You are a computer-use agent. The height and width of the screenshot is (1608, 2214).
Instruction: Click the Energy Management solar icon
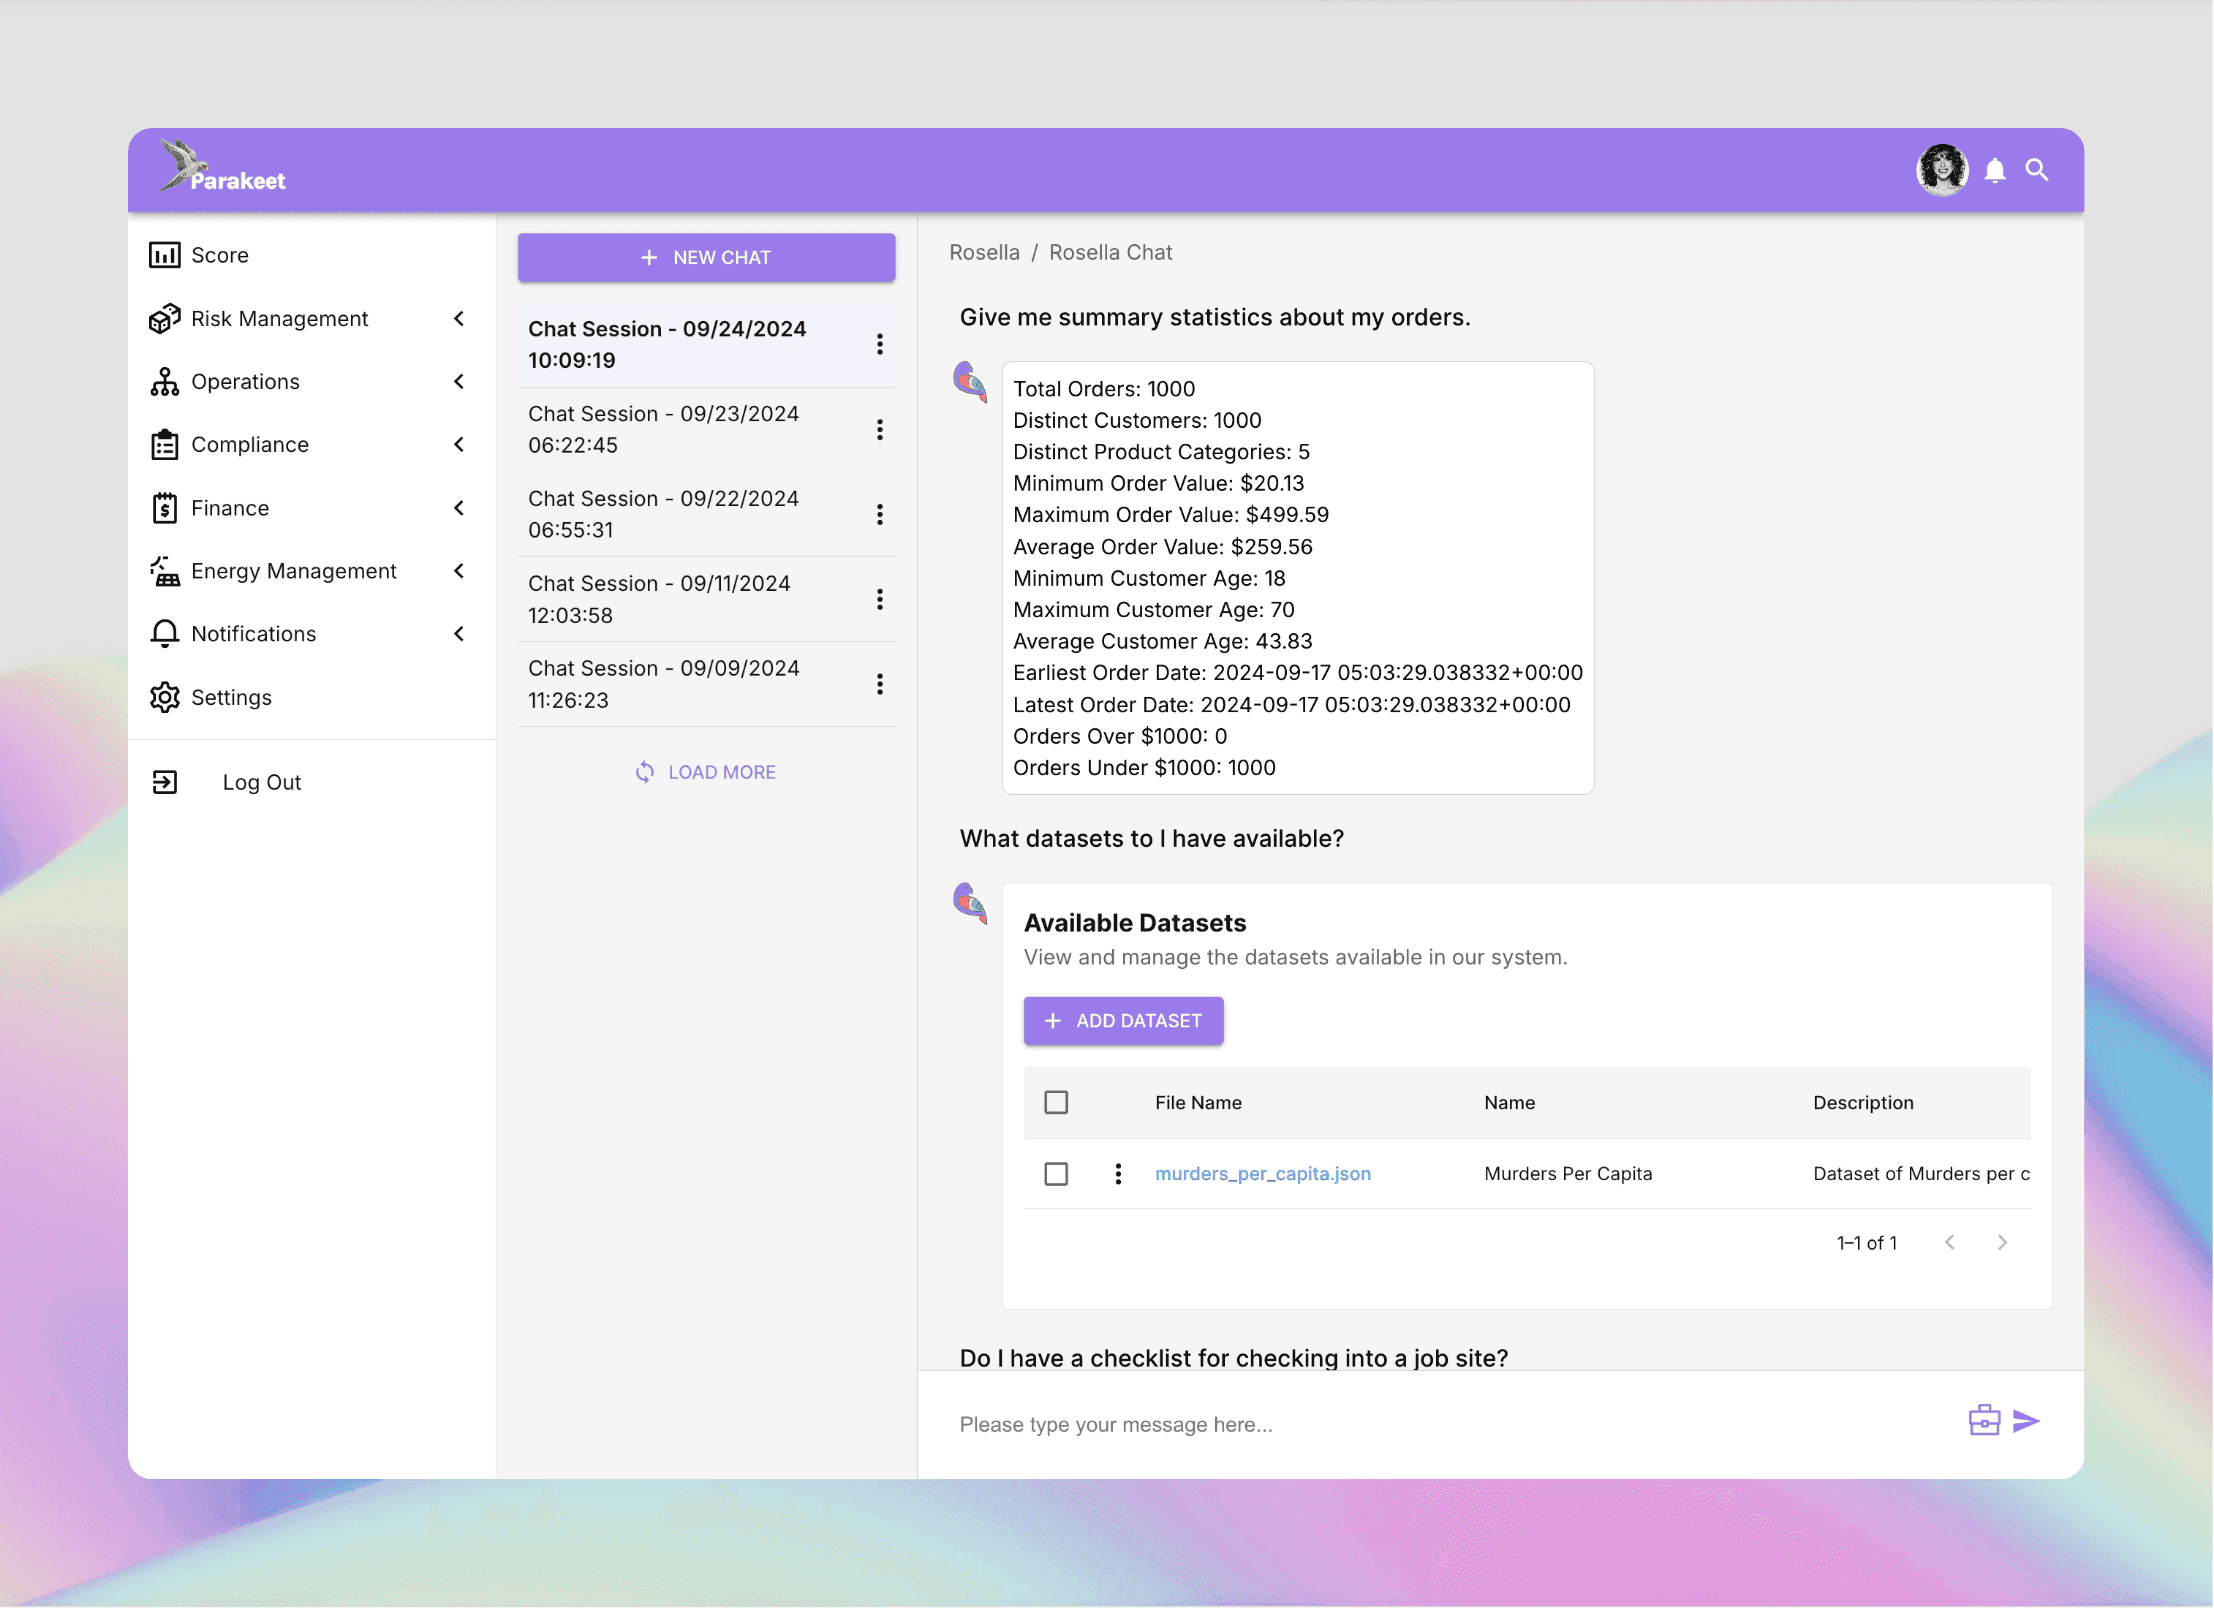pyautogui.click(x=164, y=571)
